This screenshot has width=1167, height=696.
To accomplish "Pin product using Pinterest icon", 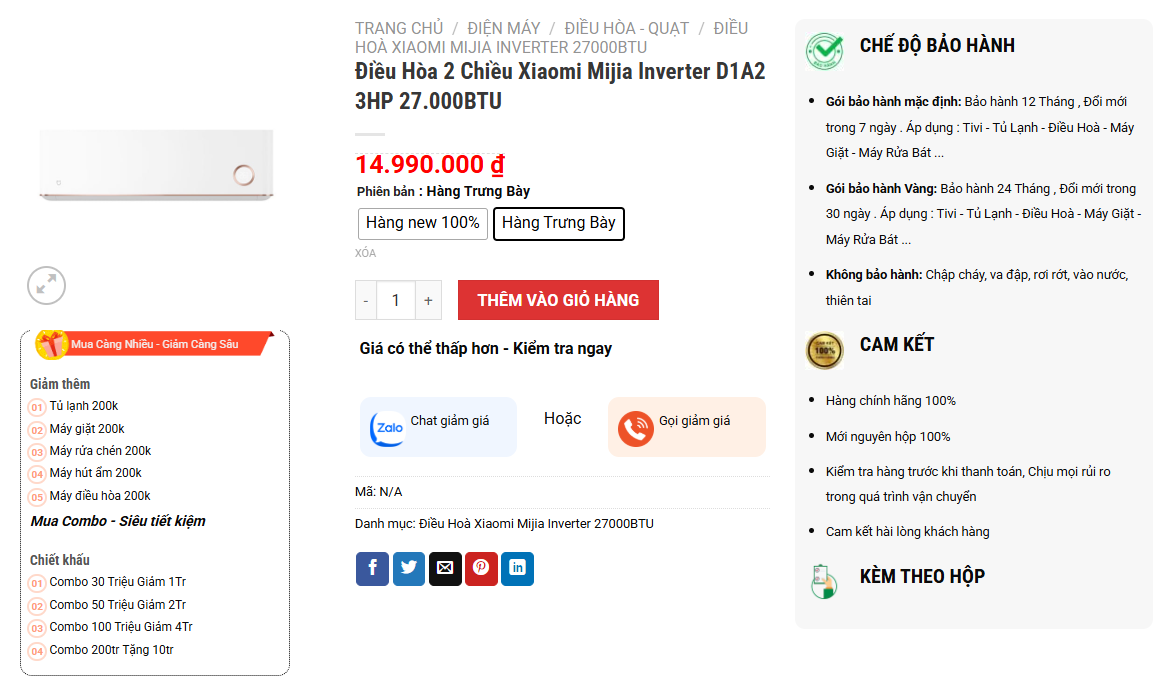I will point(482,569).
